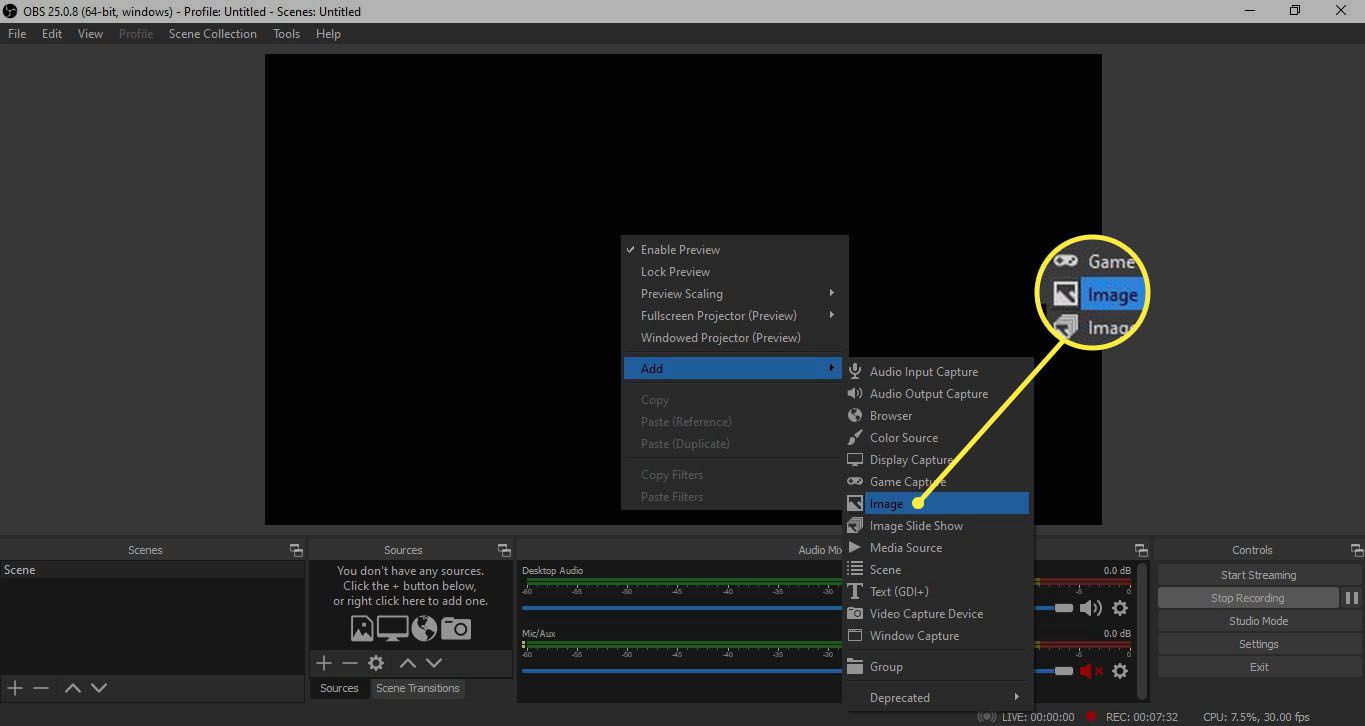
Task: Add a Game Capture source
Action: (x=937, y=482)
